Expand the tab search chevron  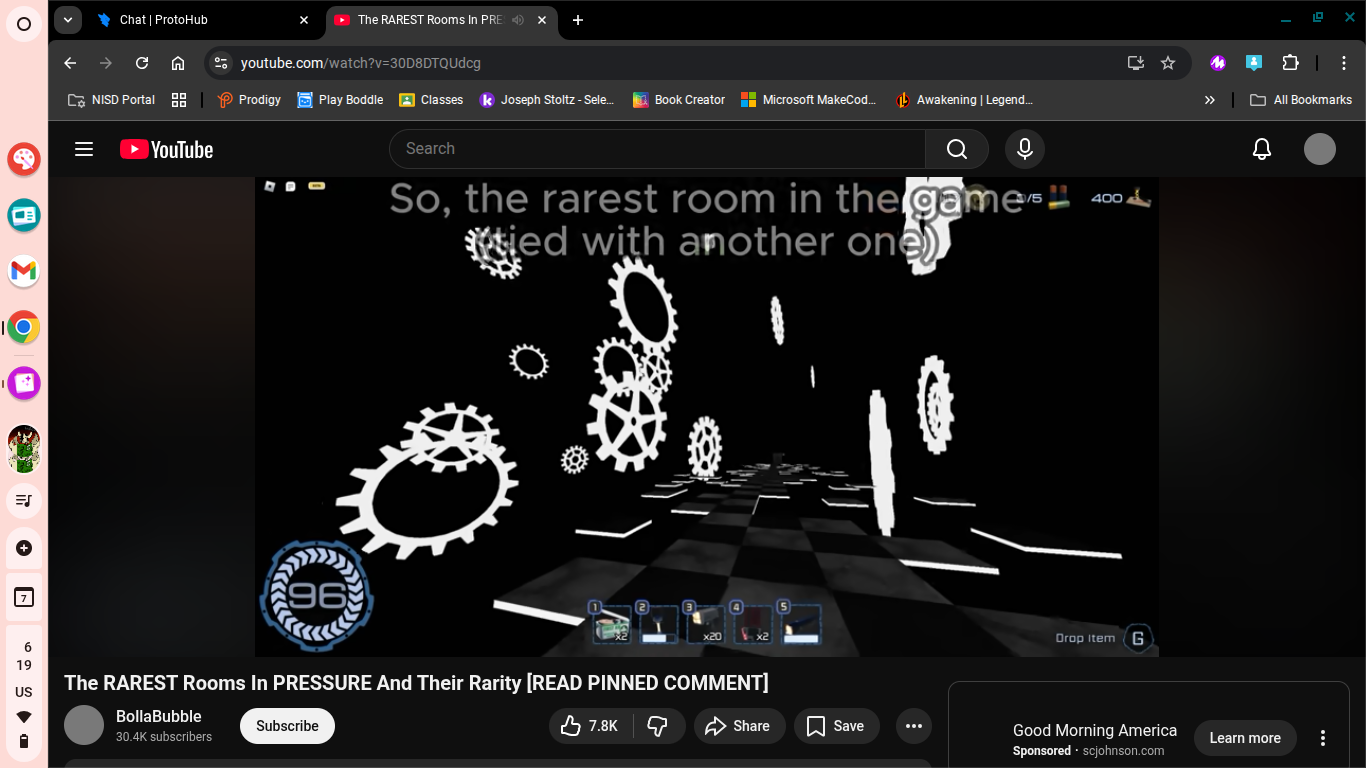67,20
